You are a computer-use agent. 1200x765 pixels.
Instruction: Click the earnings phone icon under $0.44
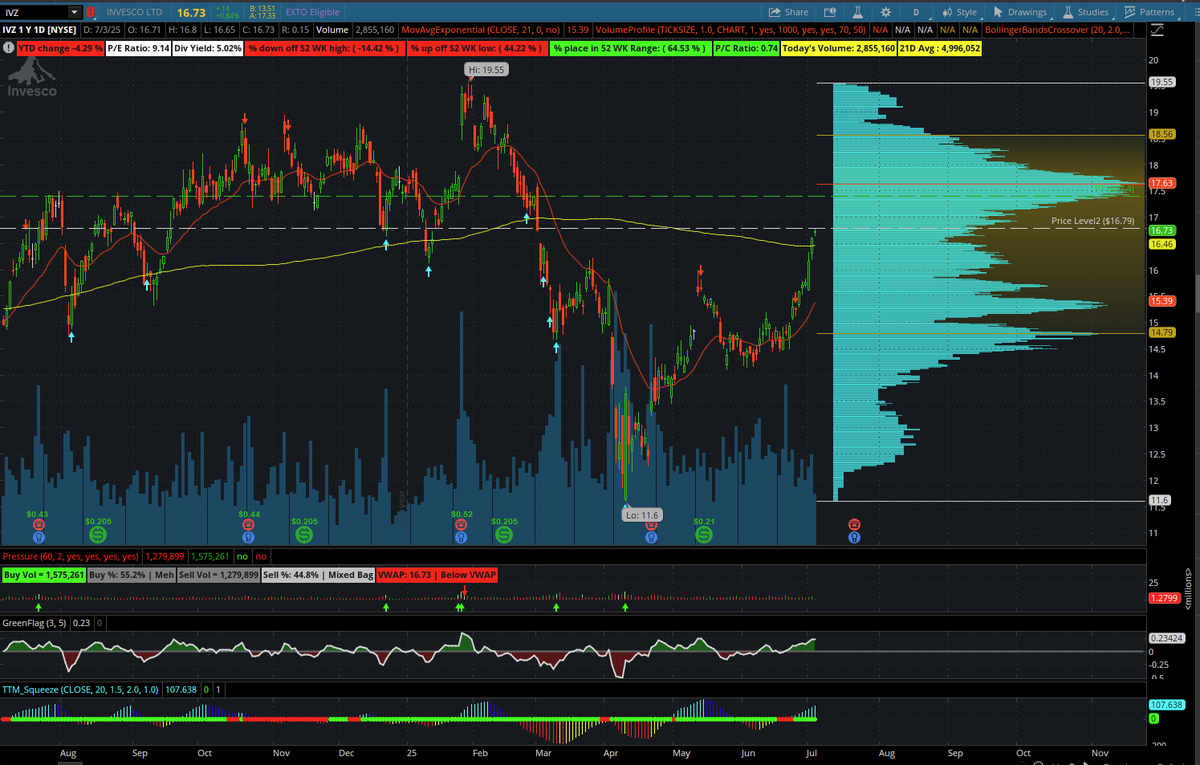pos(249,524)
